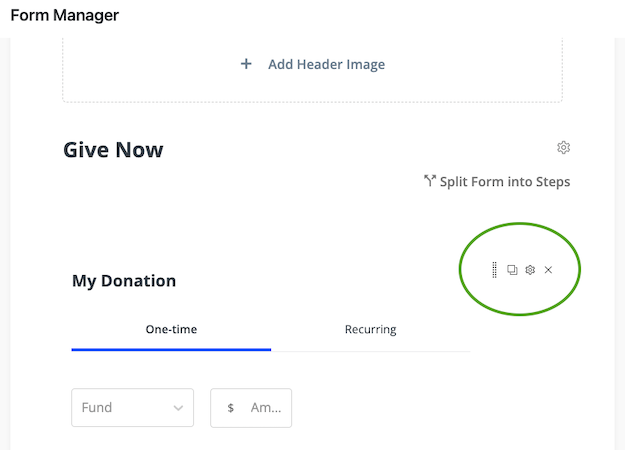
Task: Click the dollar sign in amount field
Action: coord(231,408)
